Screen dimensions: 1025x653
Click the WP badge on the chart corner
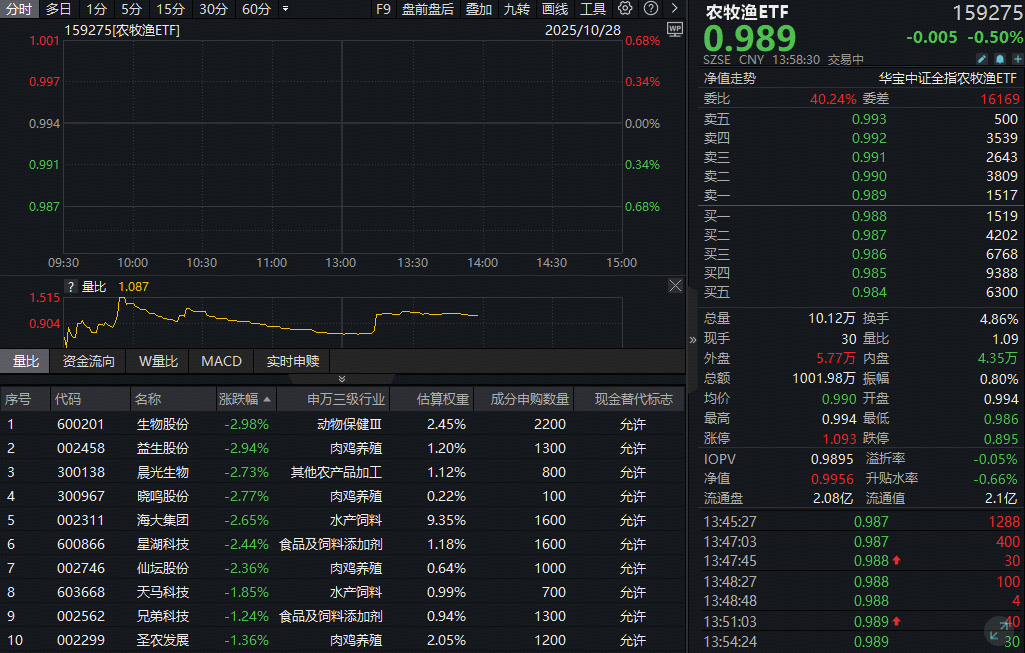(x=675, y=31)
